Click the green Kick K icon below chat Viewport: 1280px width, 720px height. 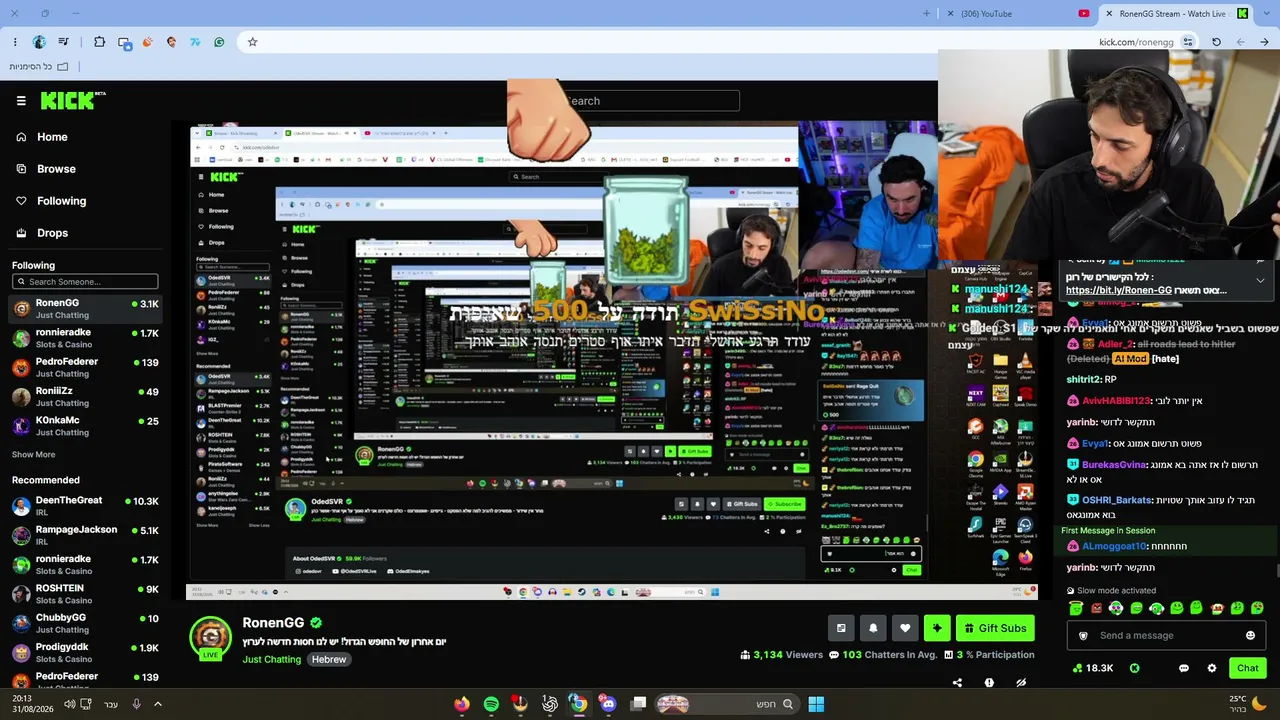coord(1134,668)
